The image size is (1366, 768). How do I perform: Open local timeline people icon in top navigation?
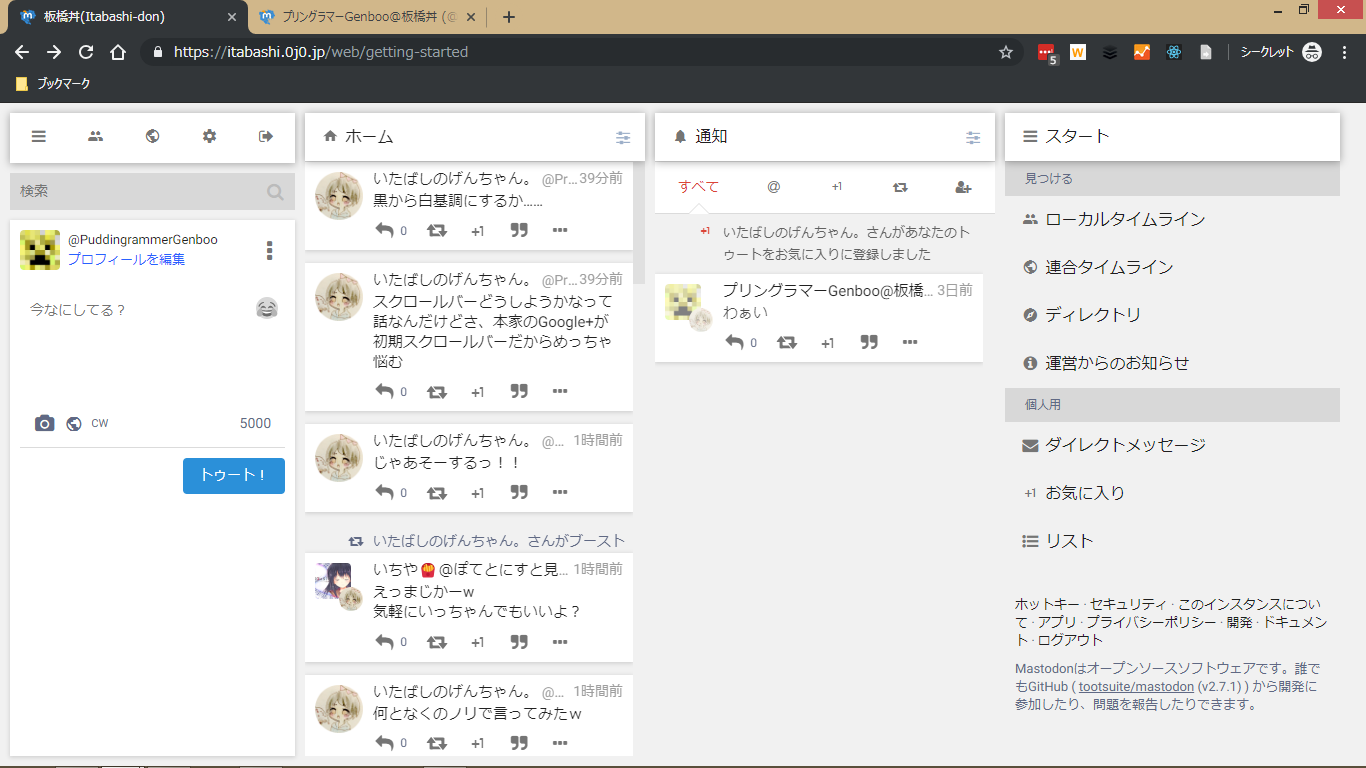95,137
